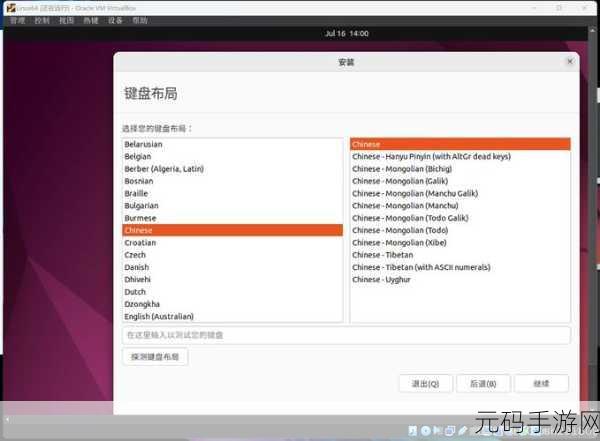Select Chinese - Tibetan variant
This screenshot has width=600, height=441.
coord(460,255)
